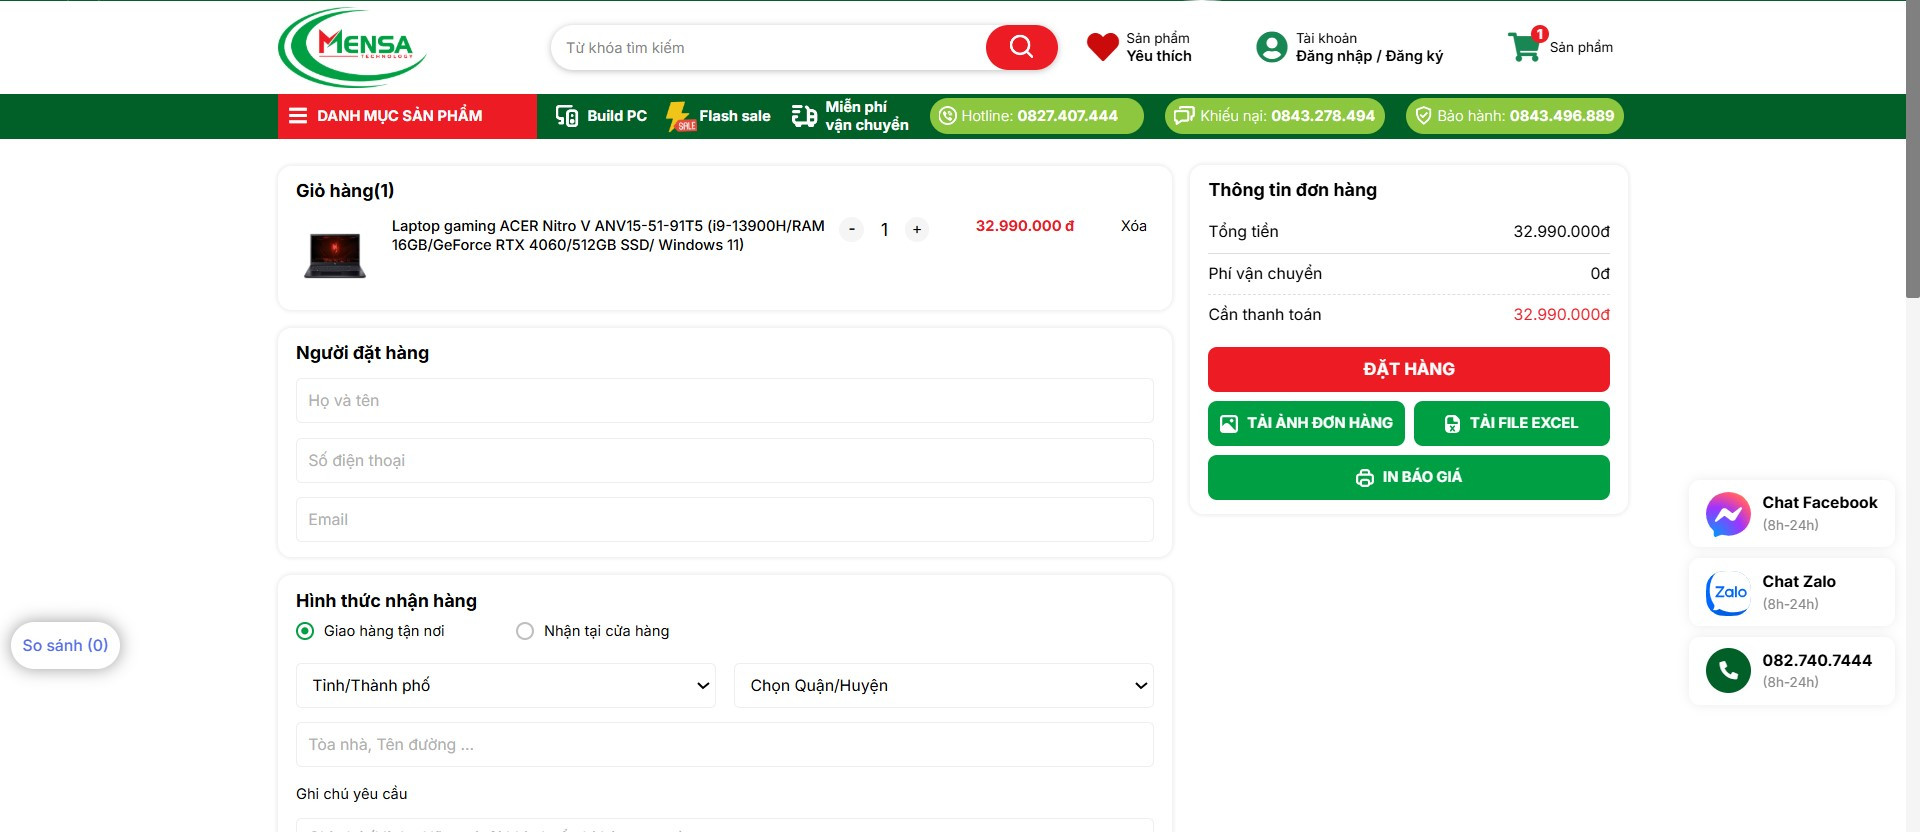Click the green account avatar icon
This screenshot has width=1920, height=832.
pyautogui.click(x=1271, y=47)
